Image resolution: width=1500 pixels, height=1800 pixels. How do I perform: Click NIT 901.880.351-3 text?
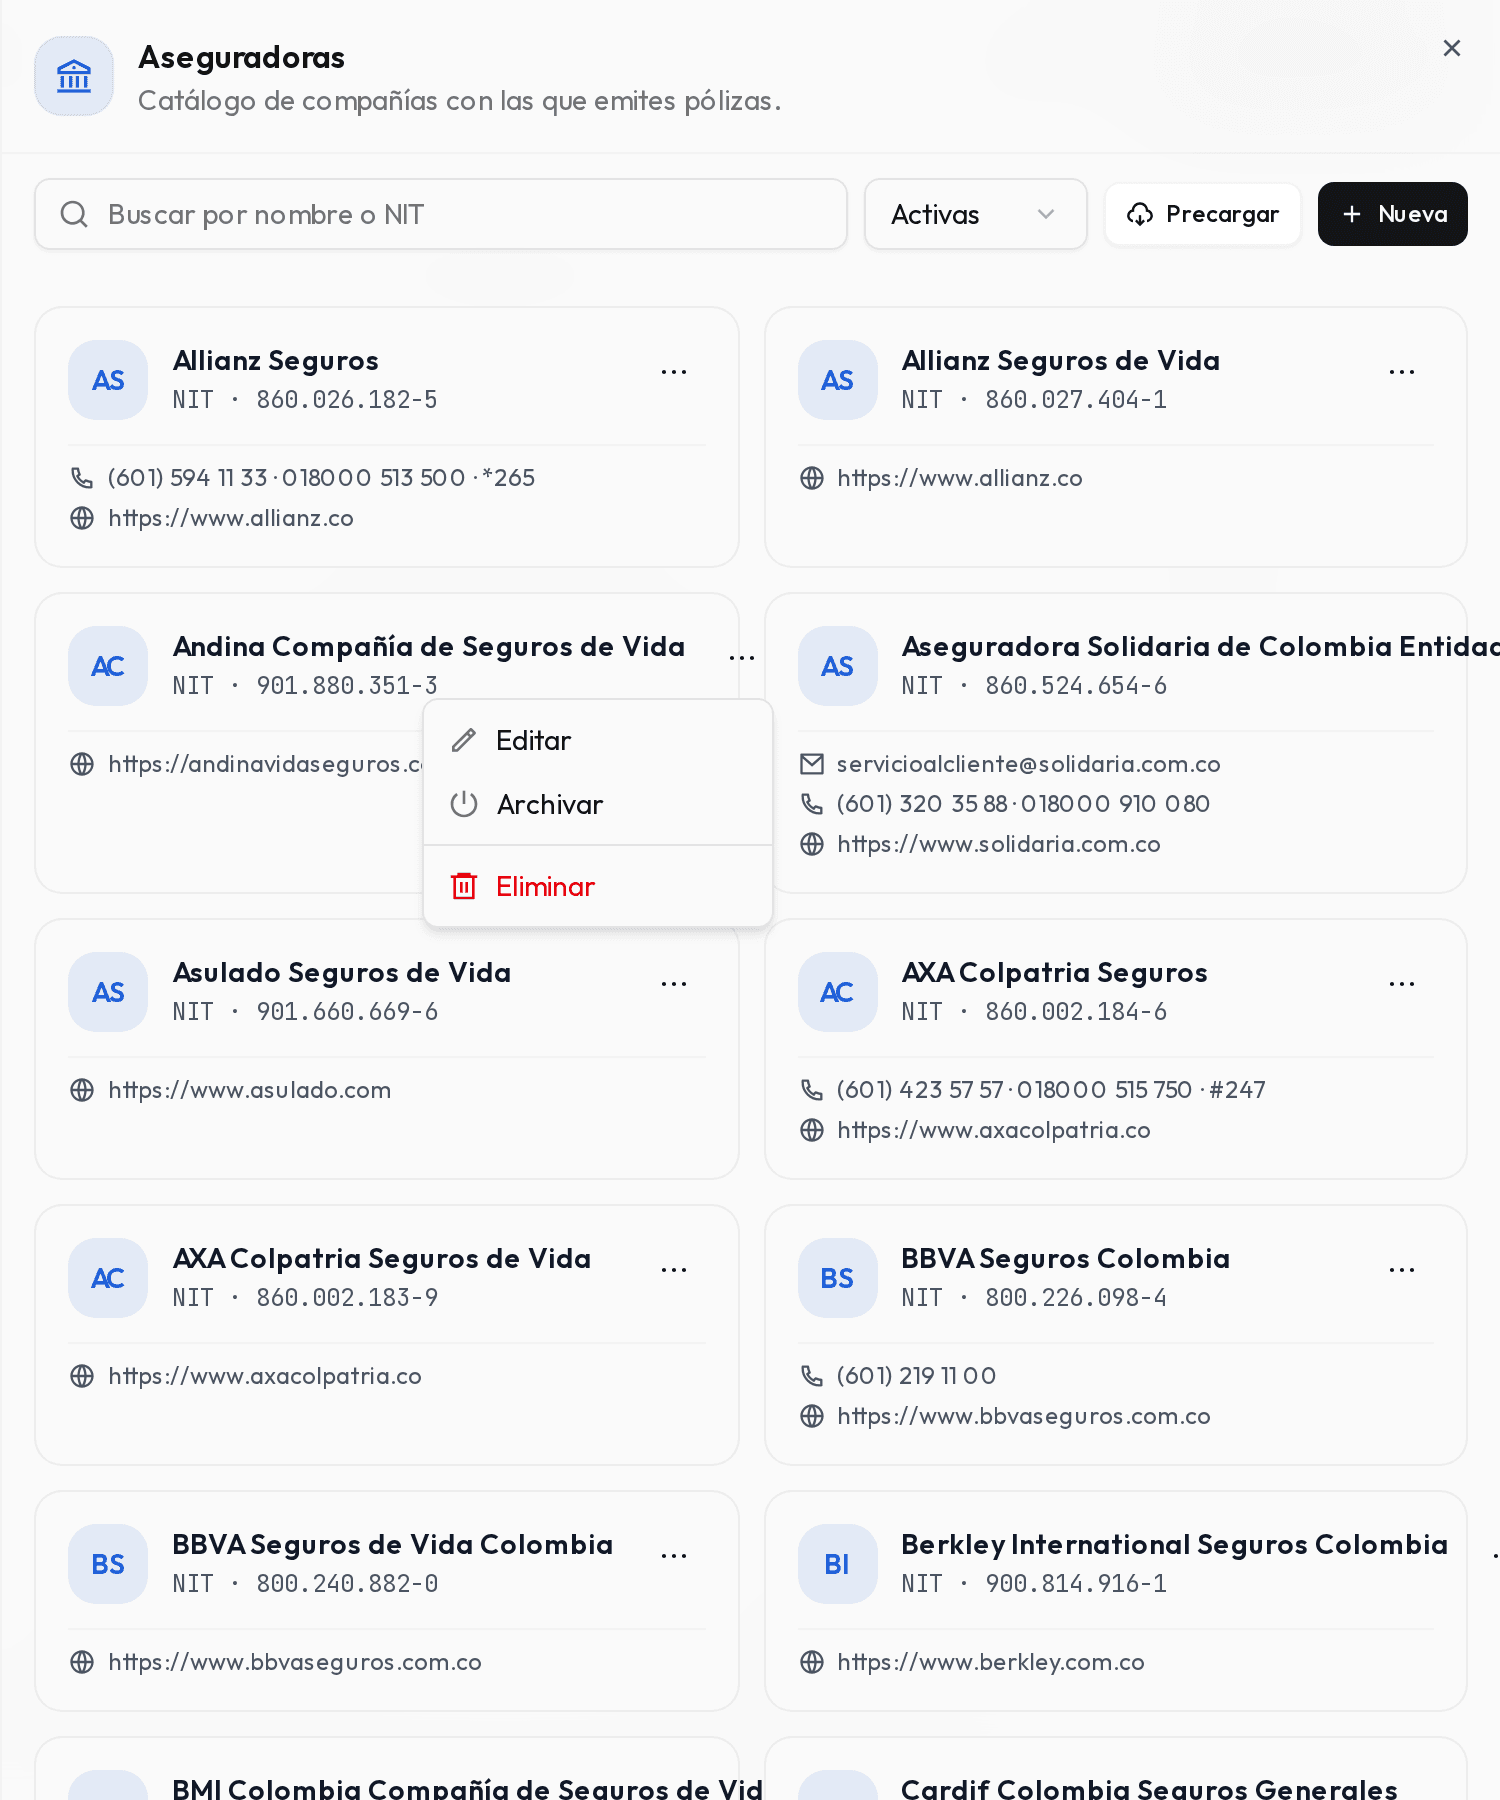305,686
